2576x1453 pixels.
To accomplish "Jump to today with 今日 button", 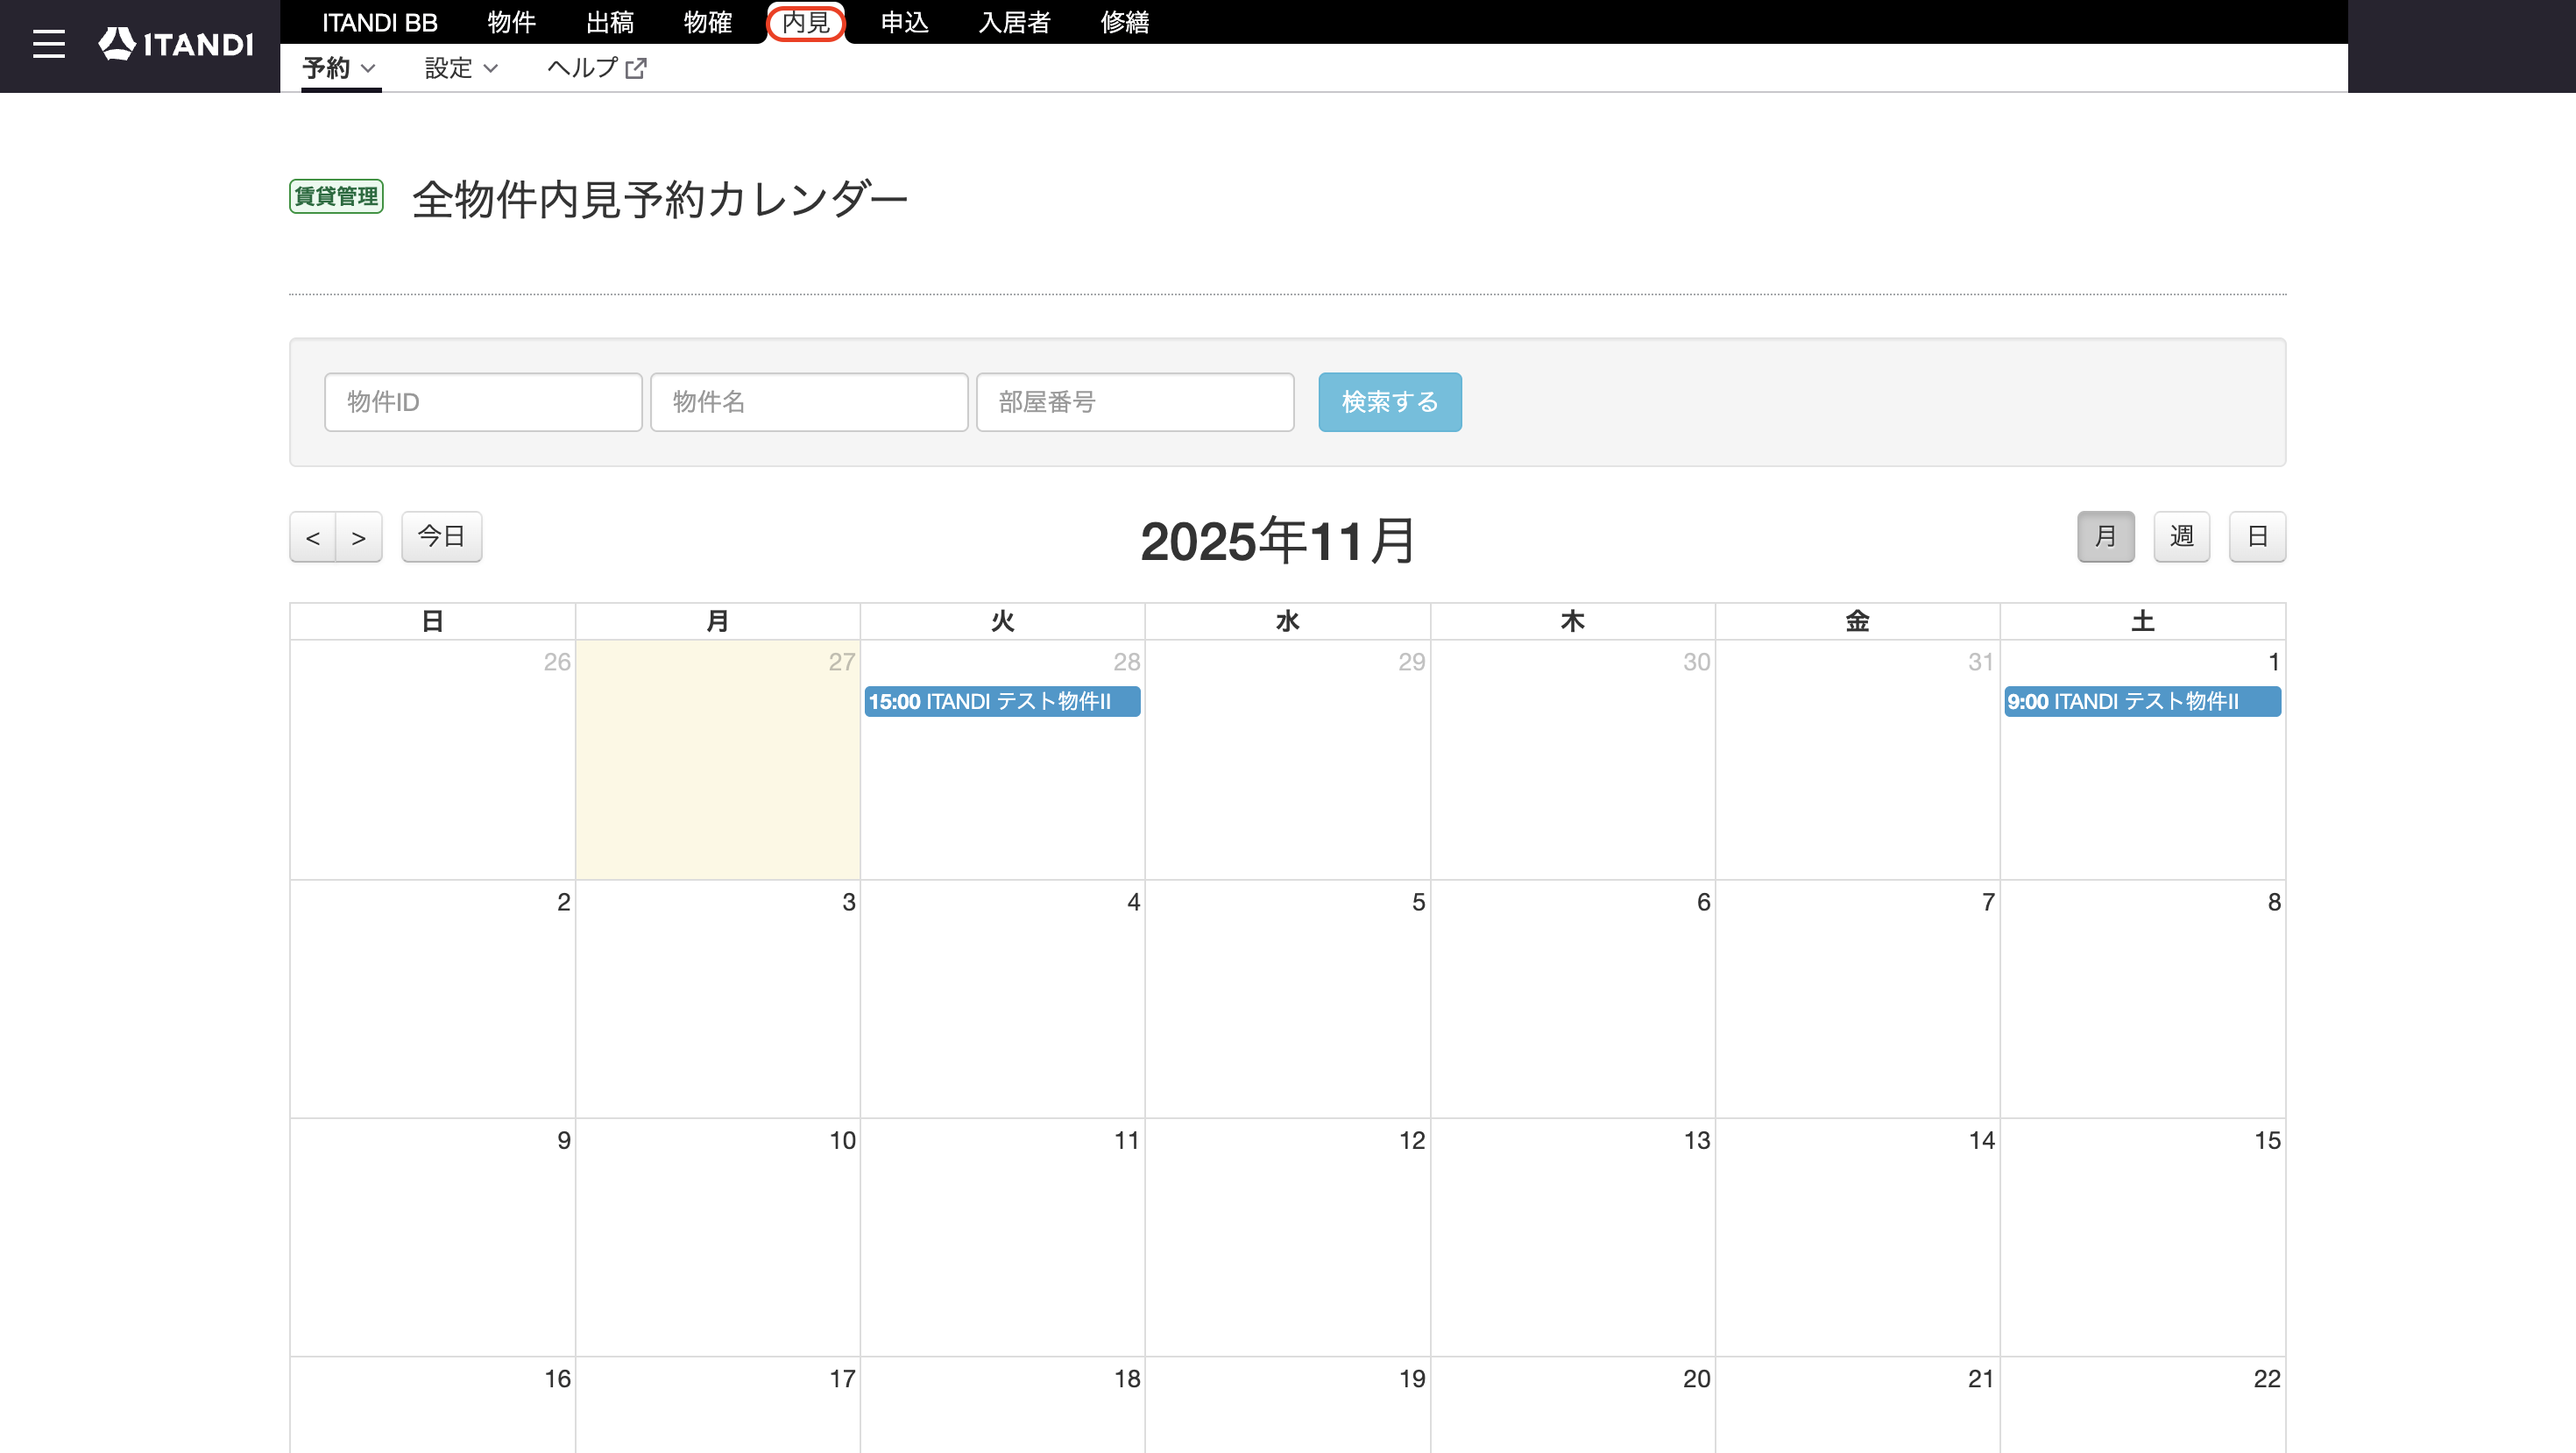I will click(x=442, y=537).
